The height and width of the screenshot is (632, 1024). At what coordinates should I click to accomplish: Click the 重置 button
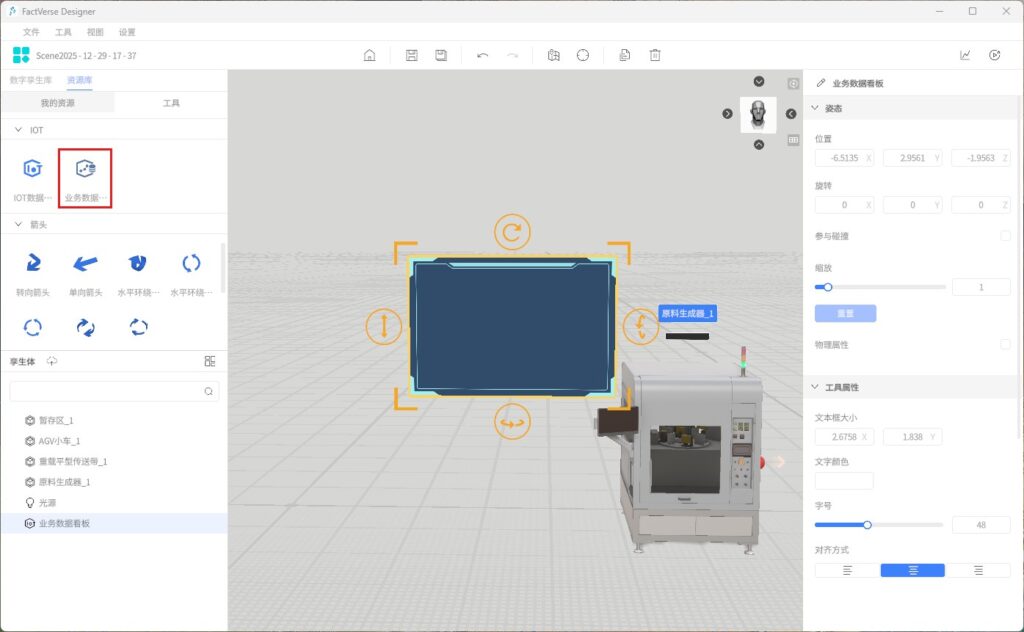845,313
